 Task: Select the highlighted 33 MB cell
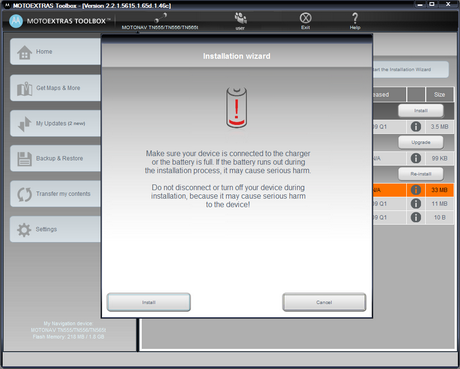pos(439,190)
